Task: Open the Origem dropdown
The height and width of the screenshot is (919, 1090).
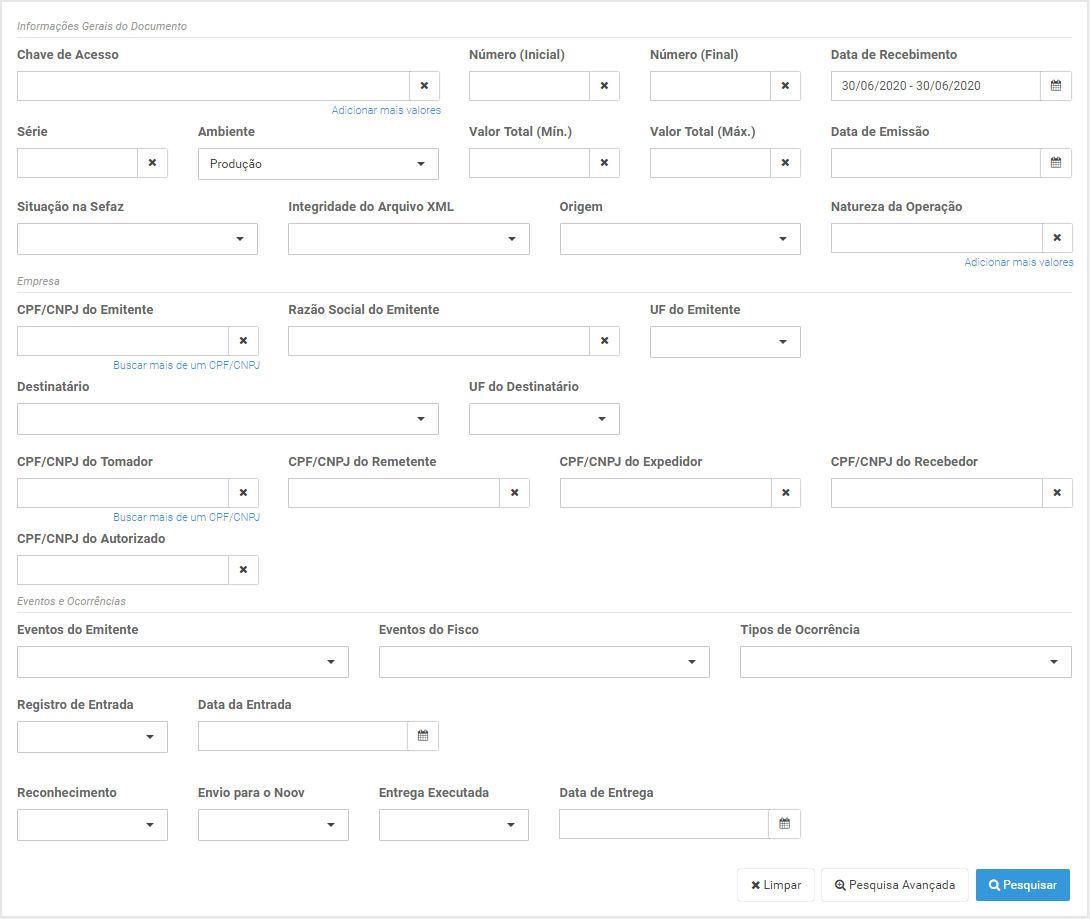Action: point(680,239)
